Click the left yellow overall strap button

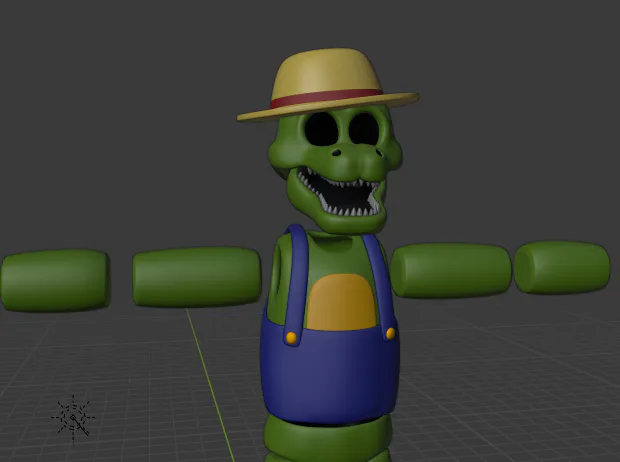291,338
